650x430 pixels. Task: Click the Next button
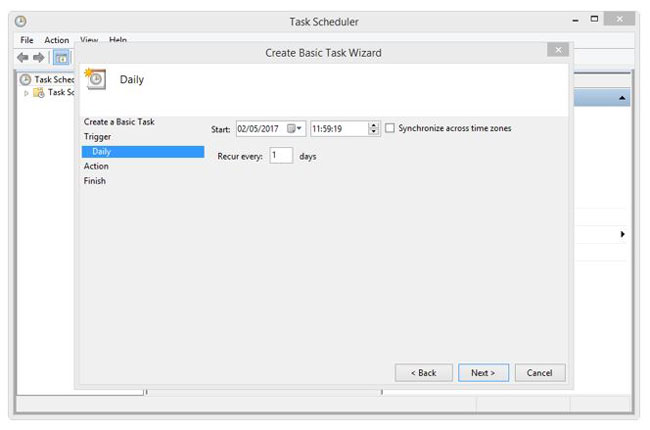483,373
